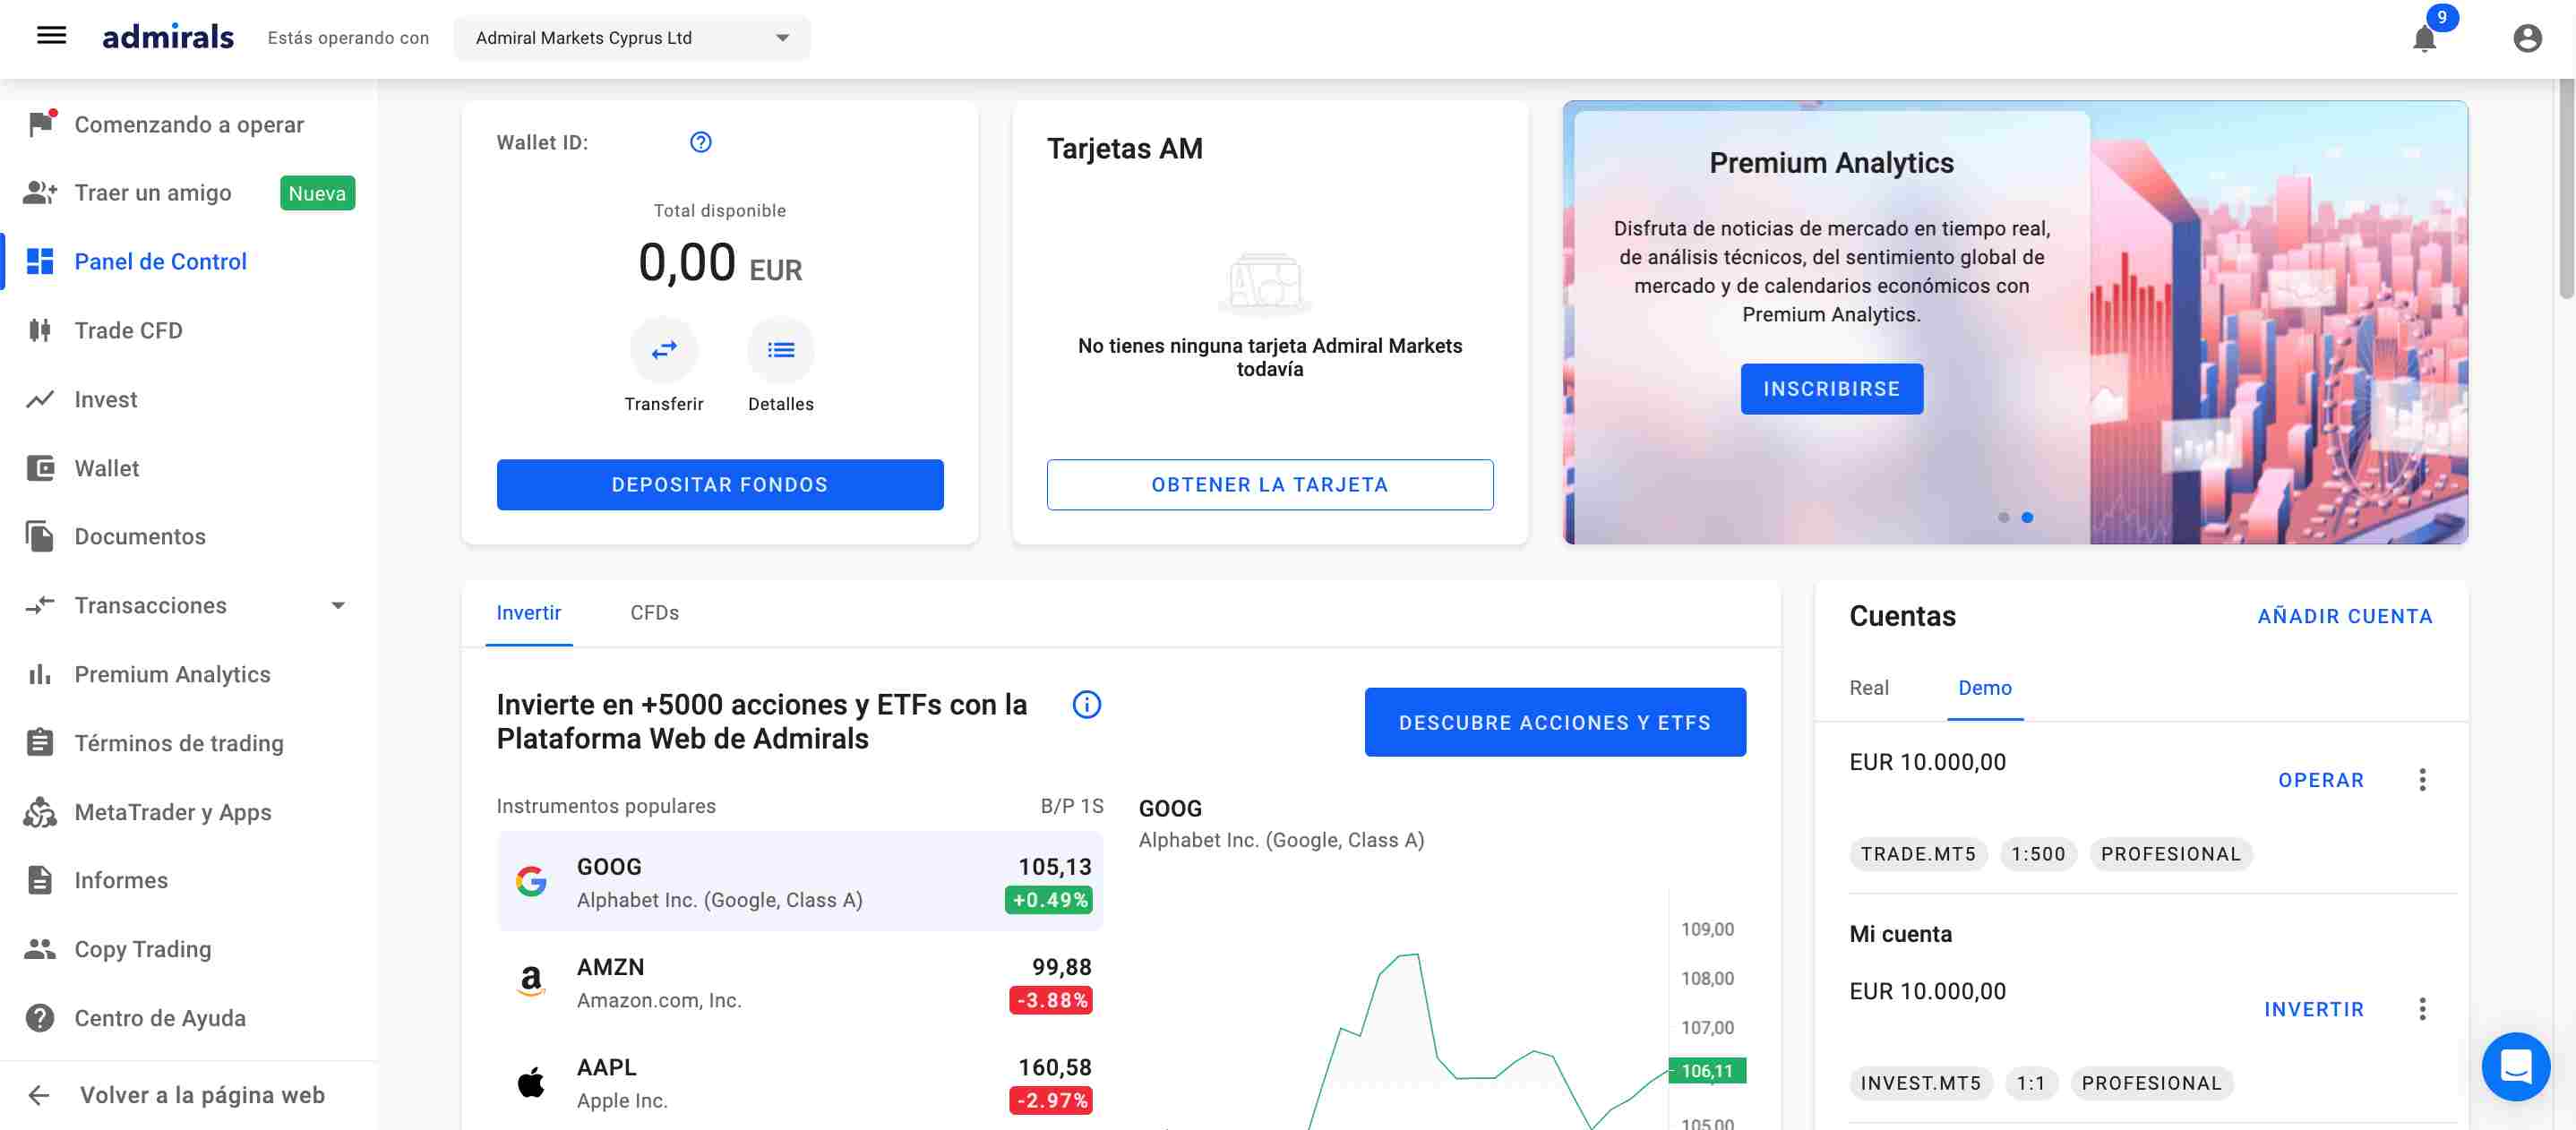Select first carousel dot on banner
This screenshot has height=1130, width=2576.
pos(2003,517)
